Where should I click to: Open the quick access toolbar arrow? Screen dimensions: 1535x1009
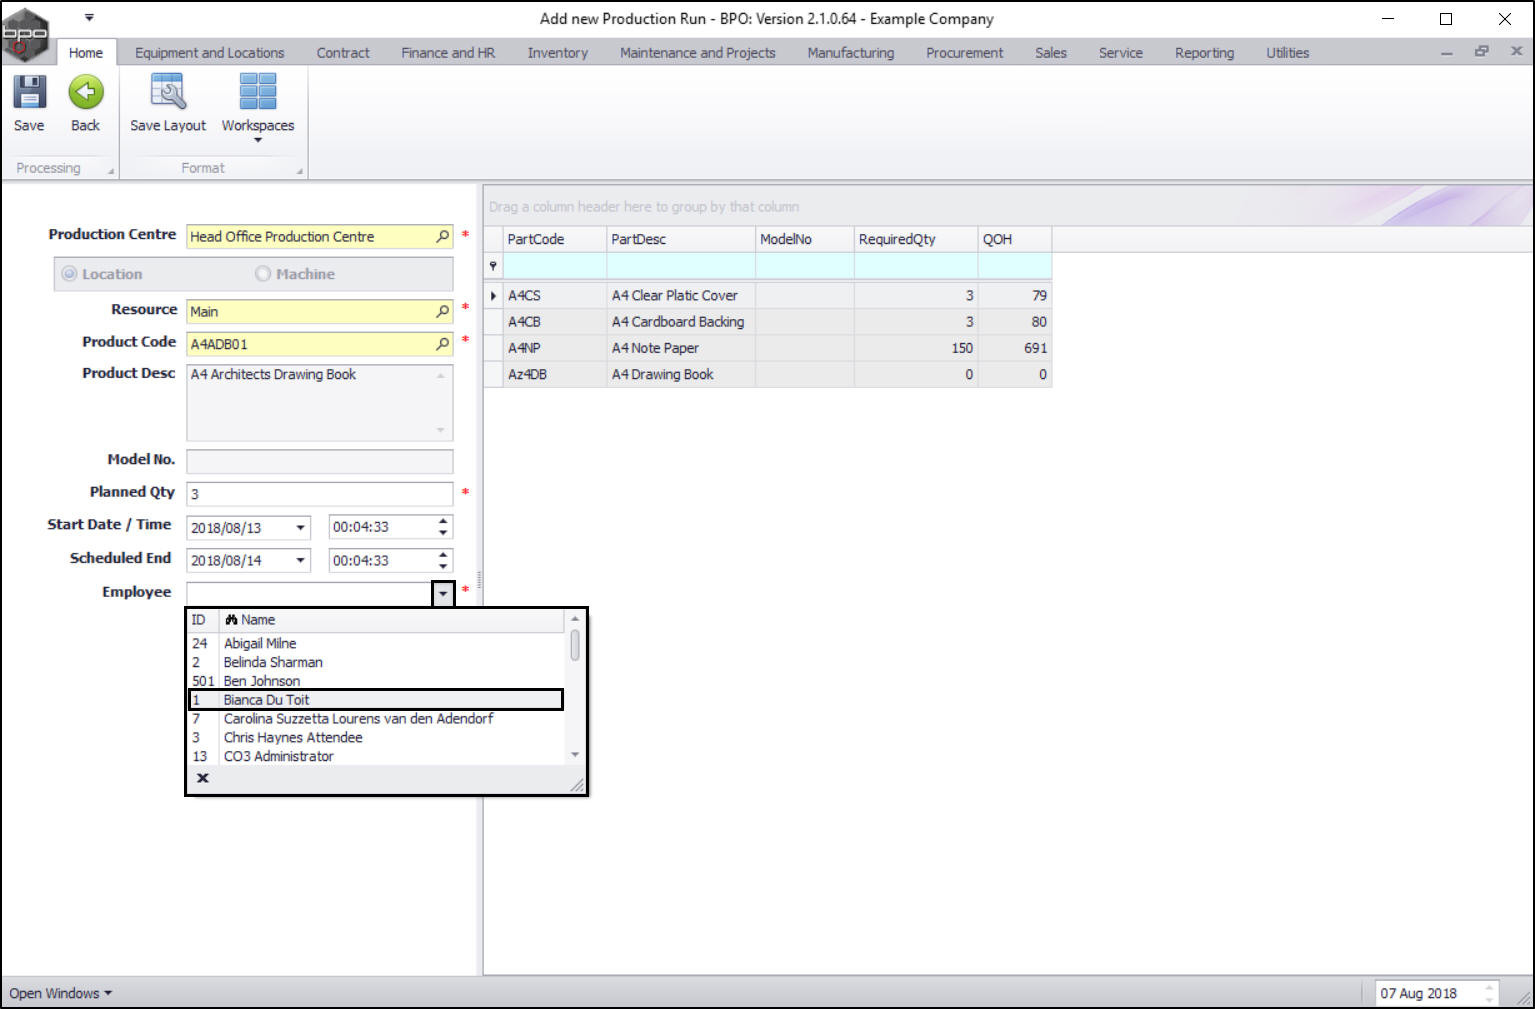89,18
